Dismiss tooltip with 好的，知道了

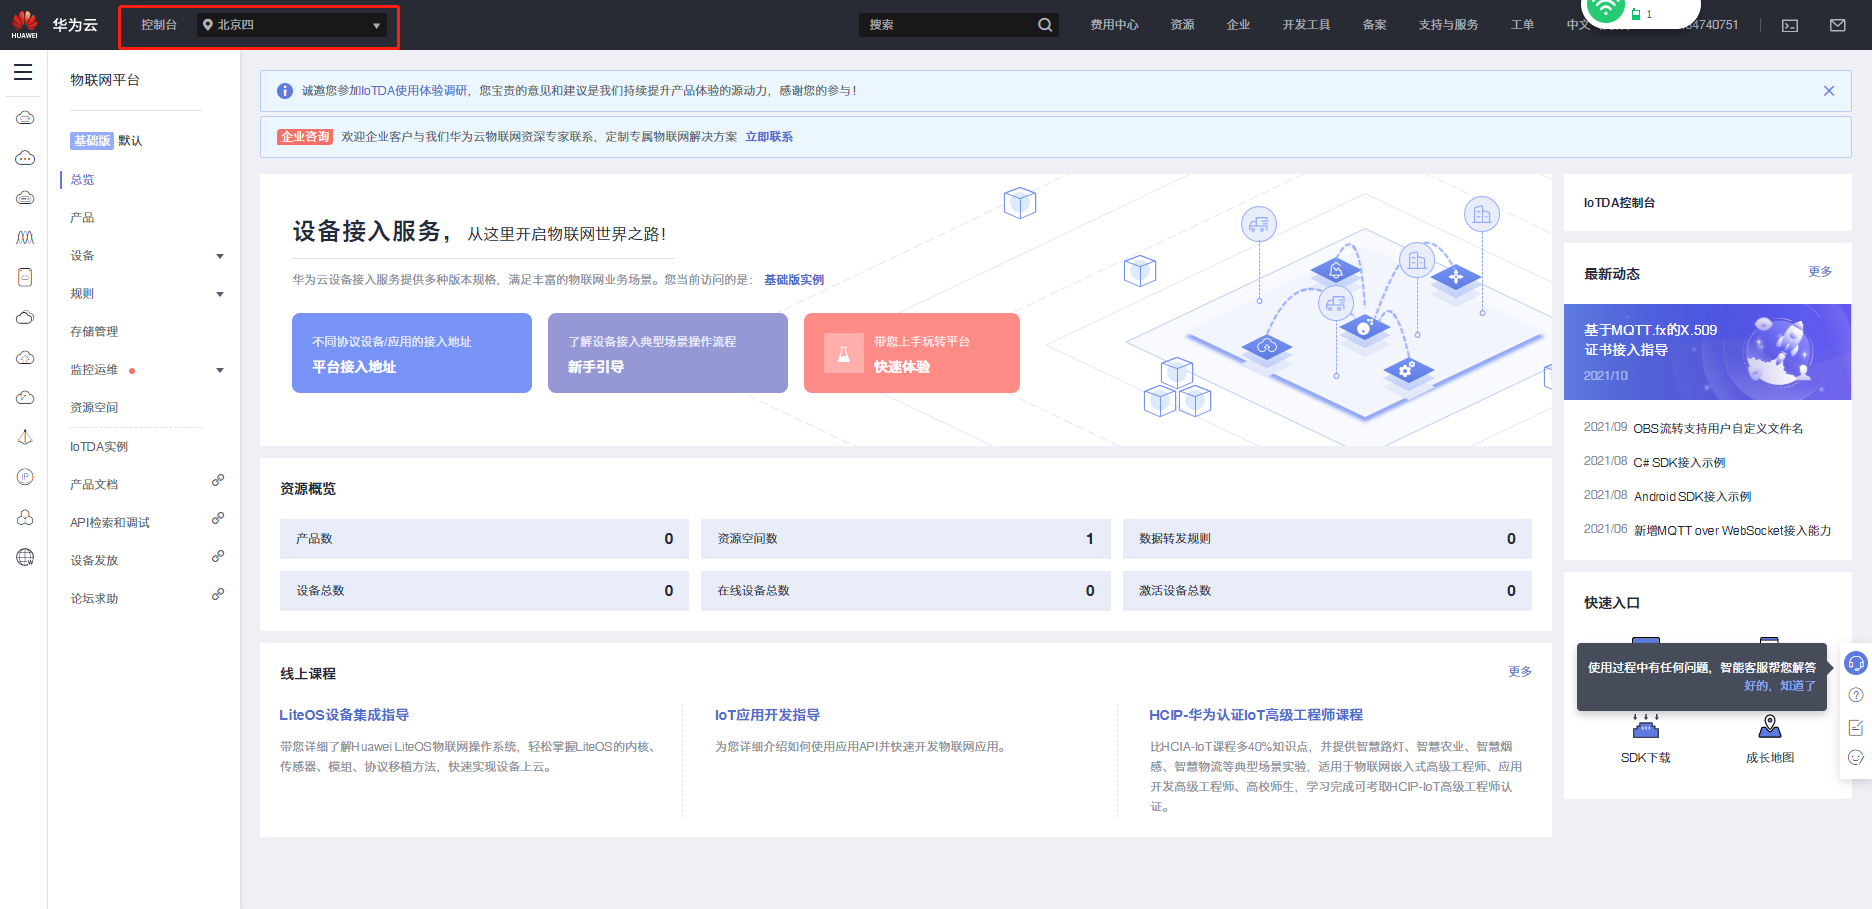(1780, 686)
